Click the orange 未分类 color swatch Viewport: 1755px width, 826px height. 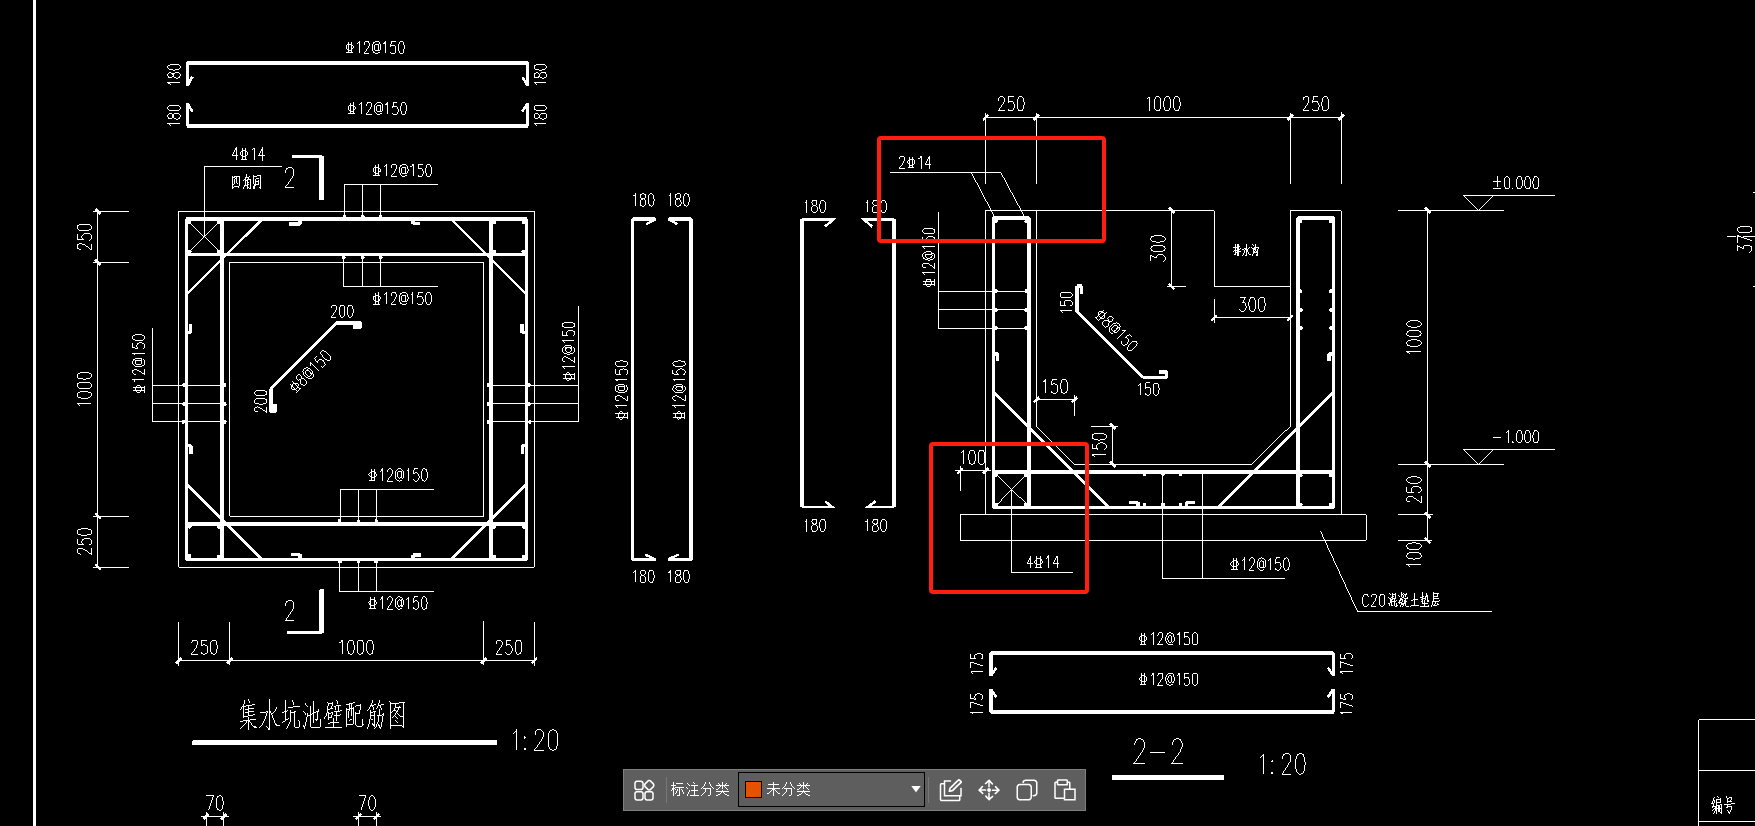[754, 790]
